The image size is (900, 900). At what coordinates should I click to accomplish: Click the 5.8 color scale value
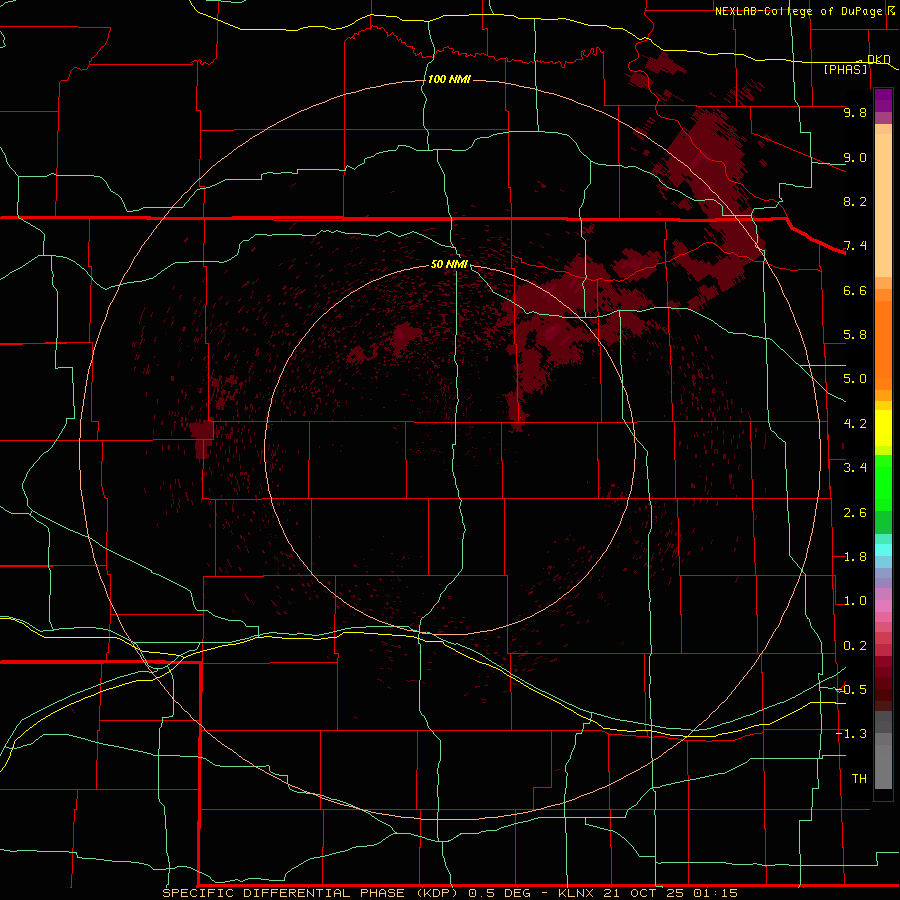click(855, 335)
